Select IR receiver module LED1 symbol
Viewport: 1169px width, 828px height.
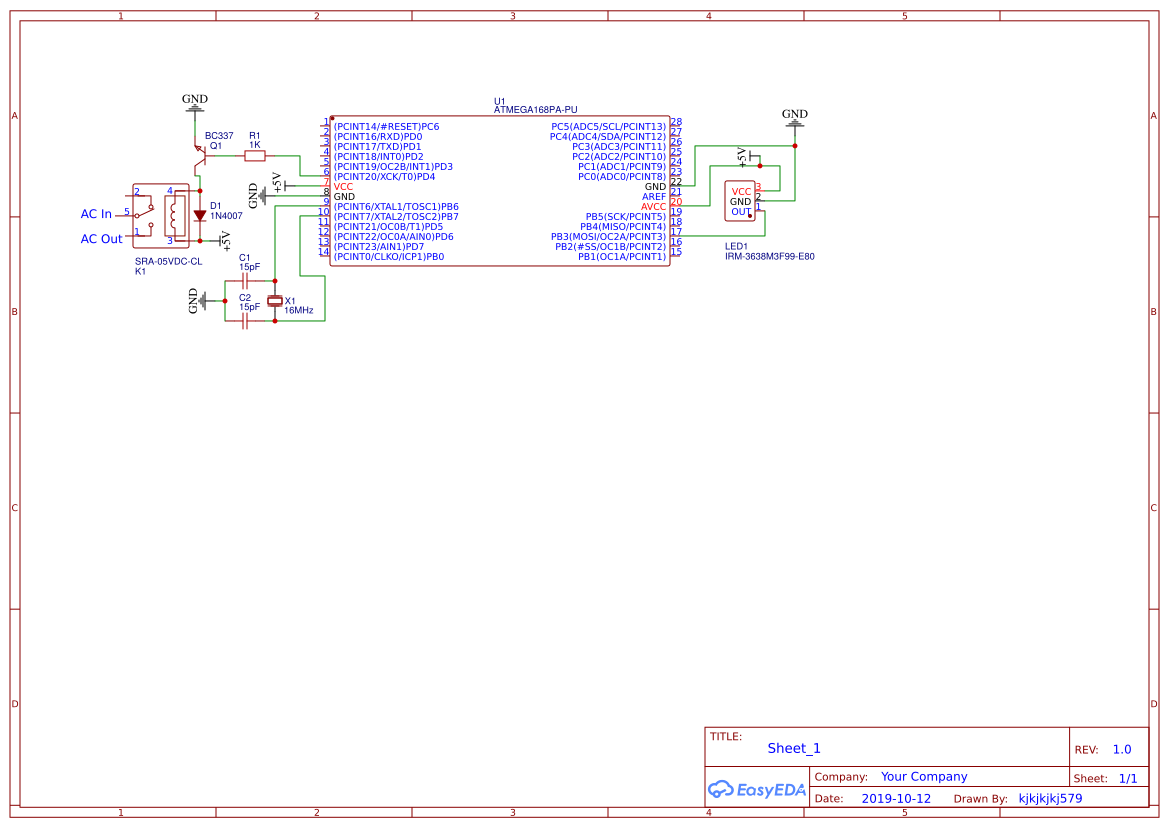[741, 200]
